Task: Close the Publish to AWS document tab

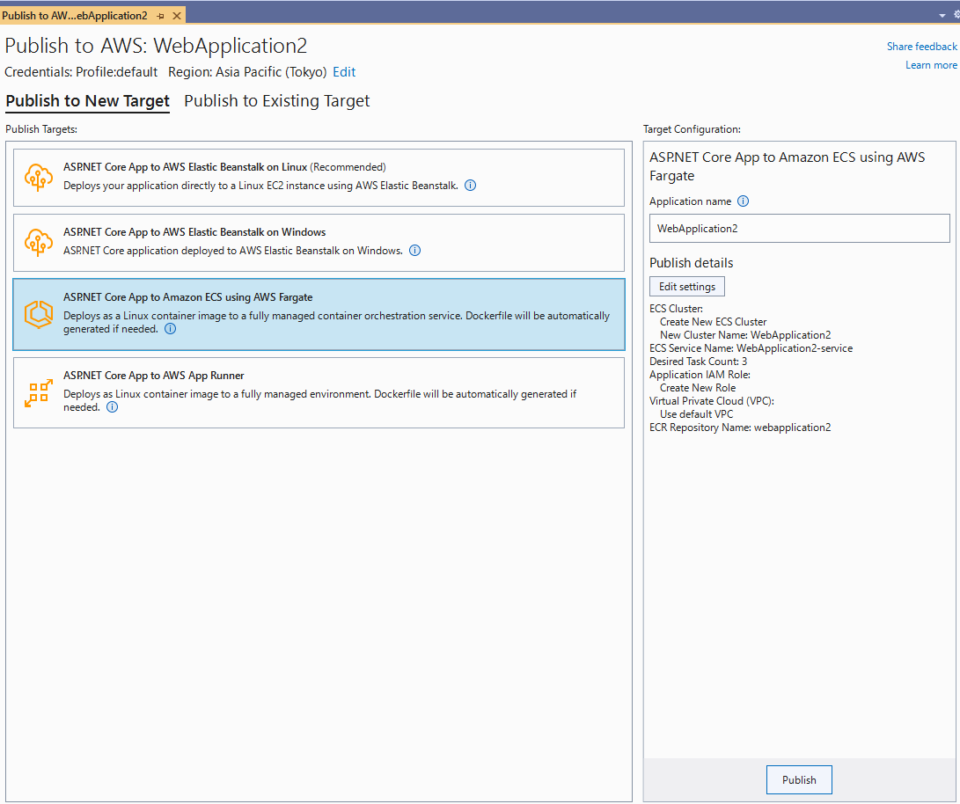Action: 176,16
